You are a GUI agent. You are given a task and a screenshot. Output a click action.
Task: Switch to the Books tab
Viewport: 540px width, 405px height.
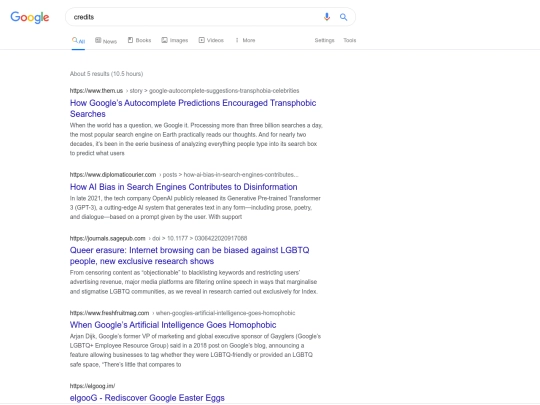coord(139,40)
